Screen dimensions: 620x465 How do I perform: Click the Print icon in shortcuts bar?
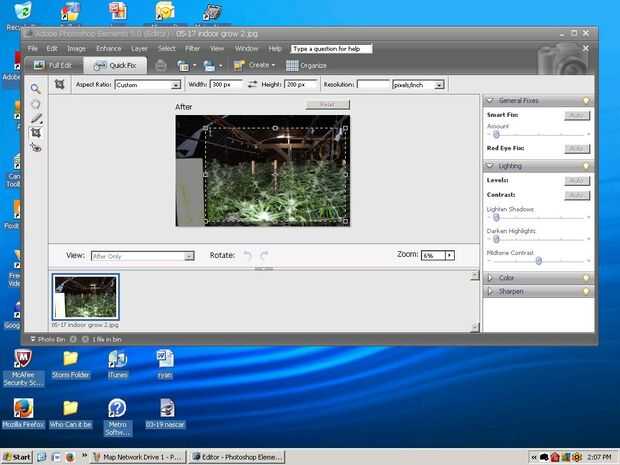[x=161, y=65]
